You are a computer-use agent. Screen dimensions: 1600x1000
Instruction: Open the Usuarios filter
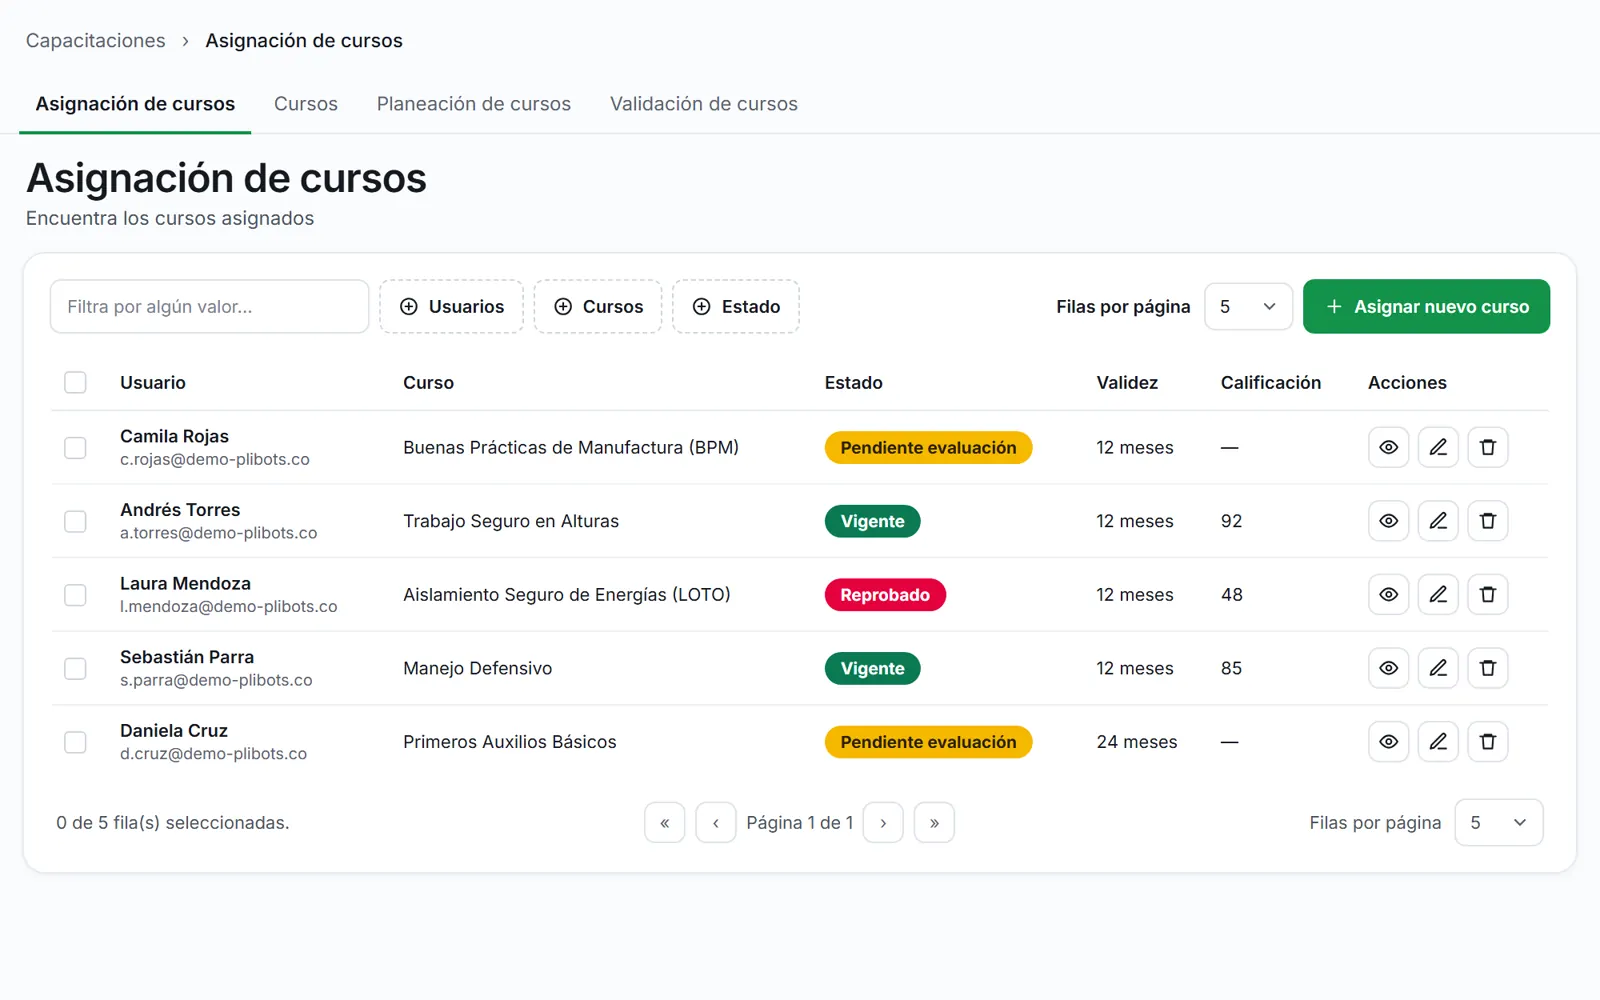(x=452, y=307)
